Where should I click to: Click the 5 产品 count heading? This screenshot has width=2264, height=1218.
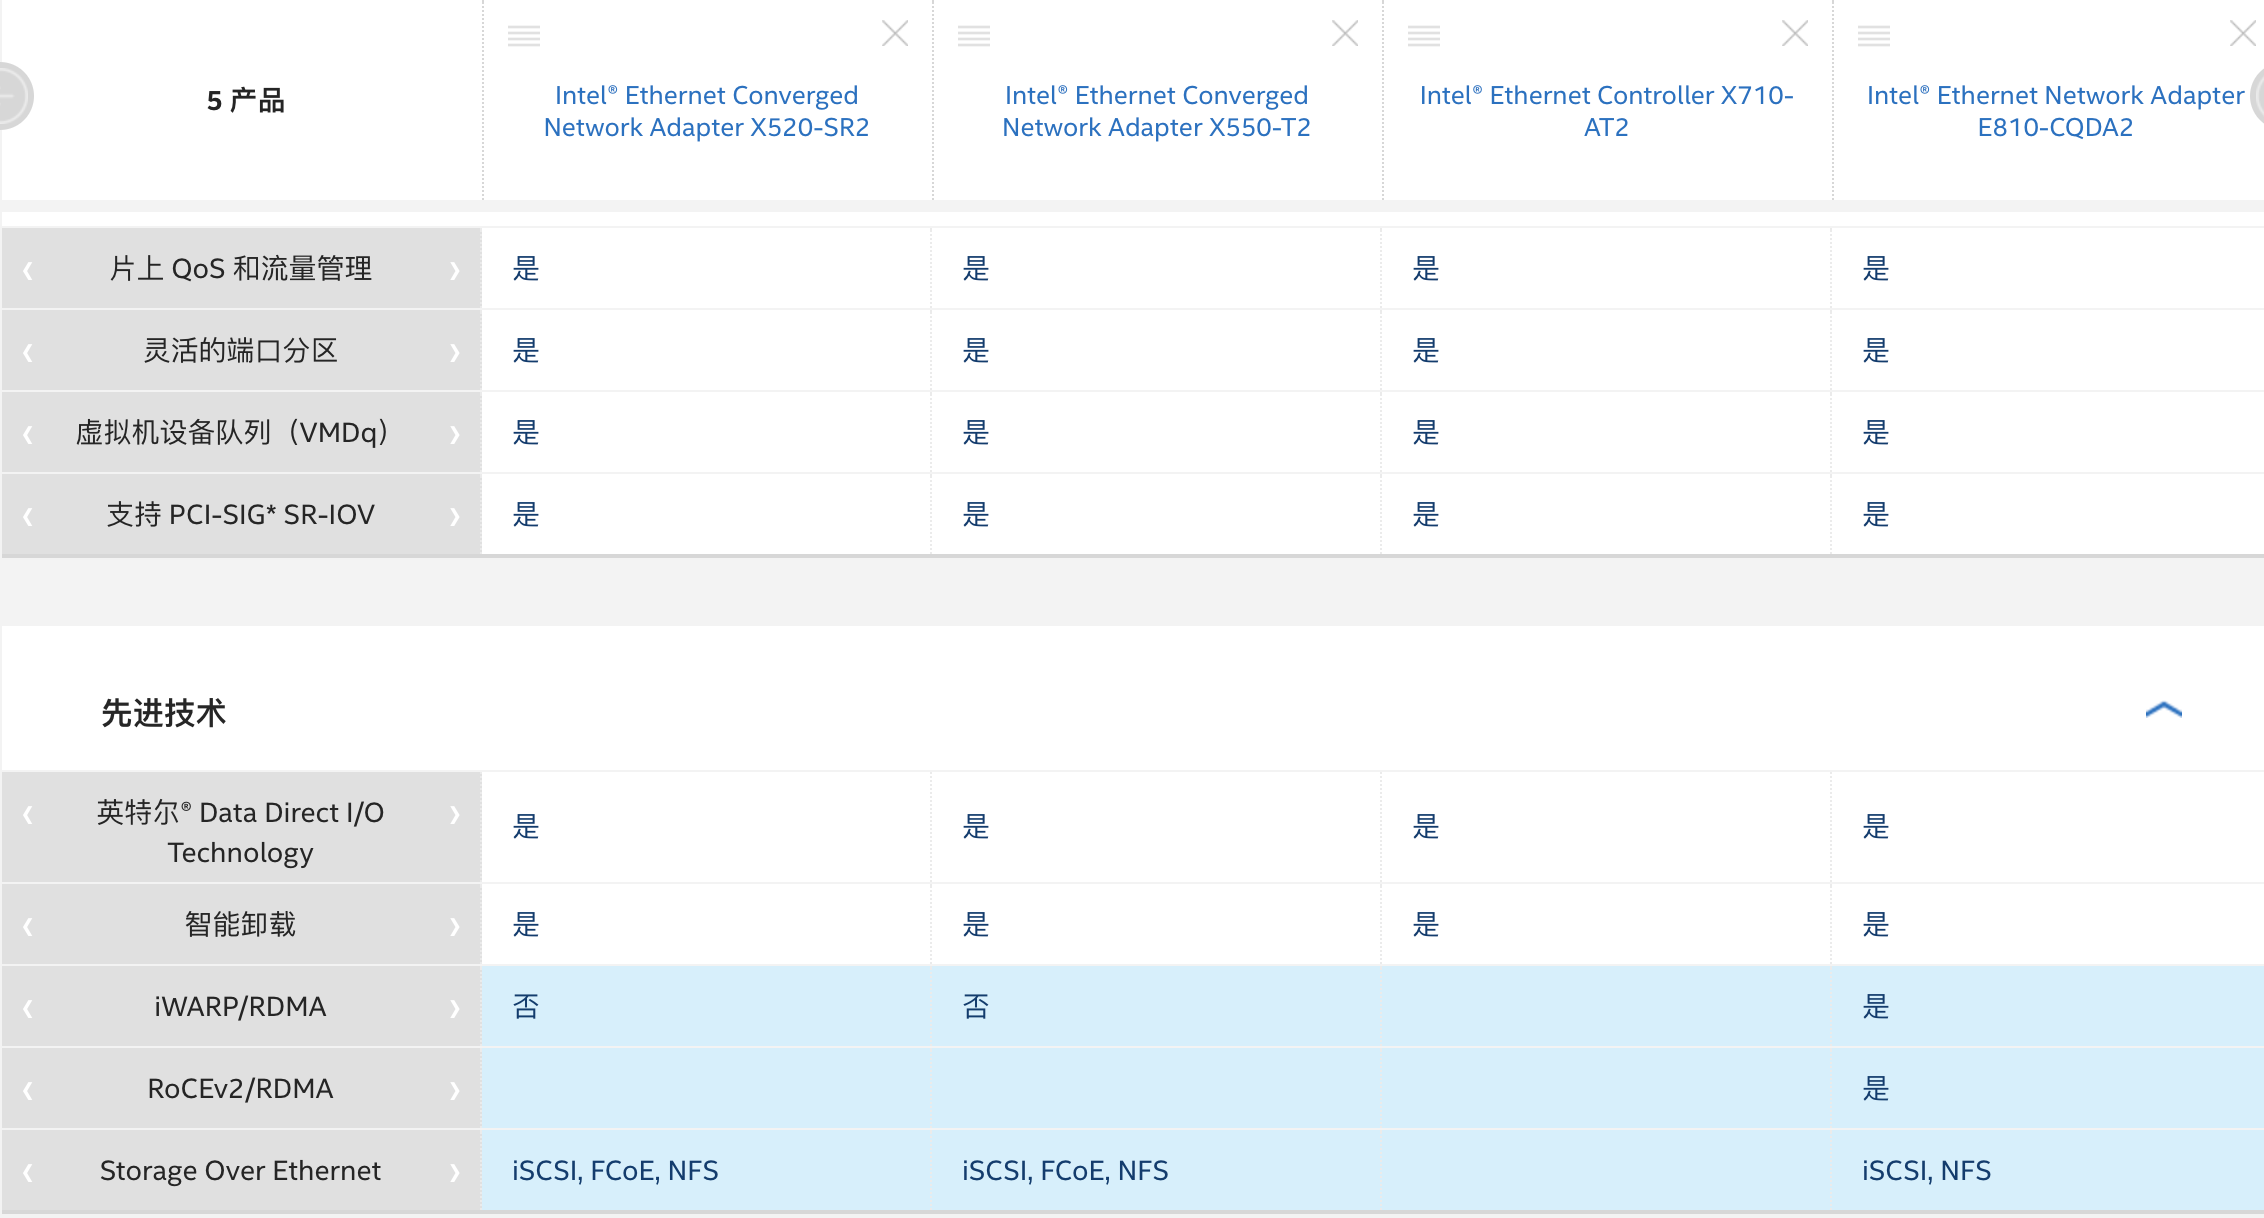[245, 100]
